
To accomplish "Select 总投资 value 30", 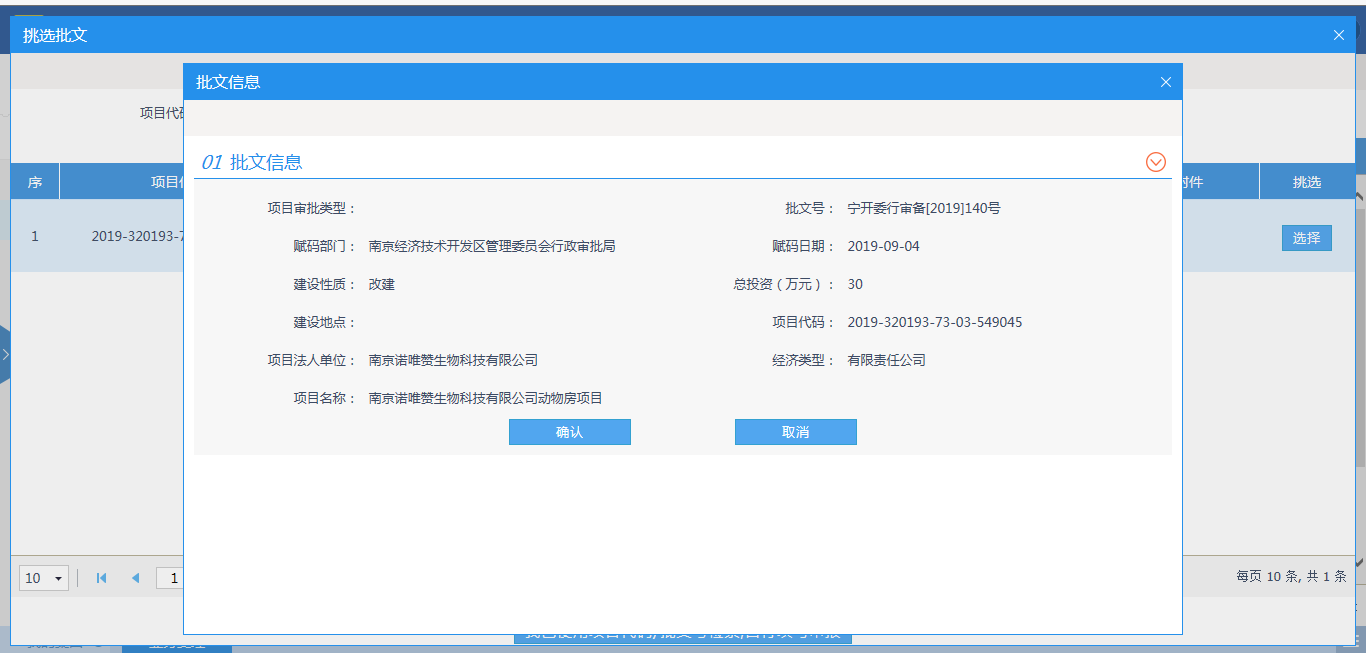I will click(x=855, y=285).
